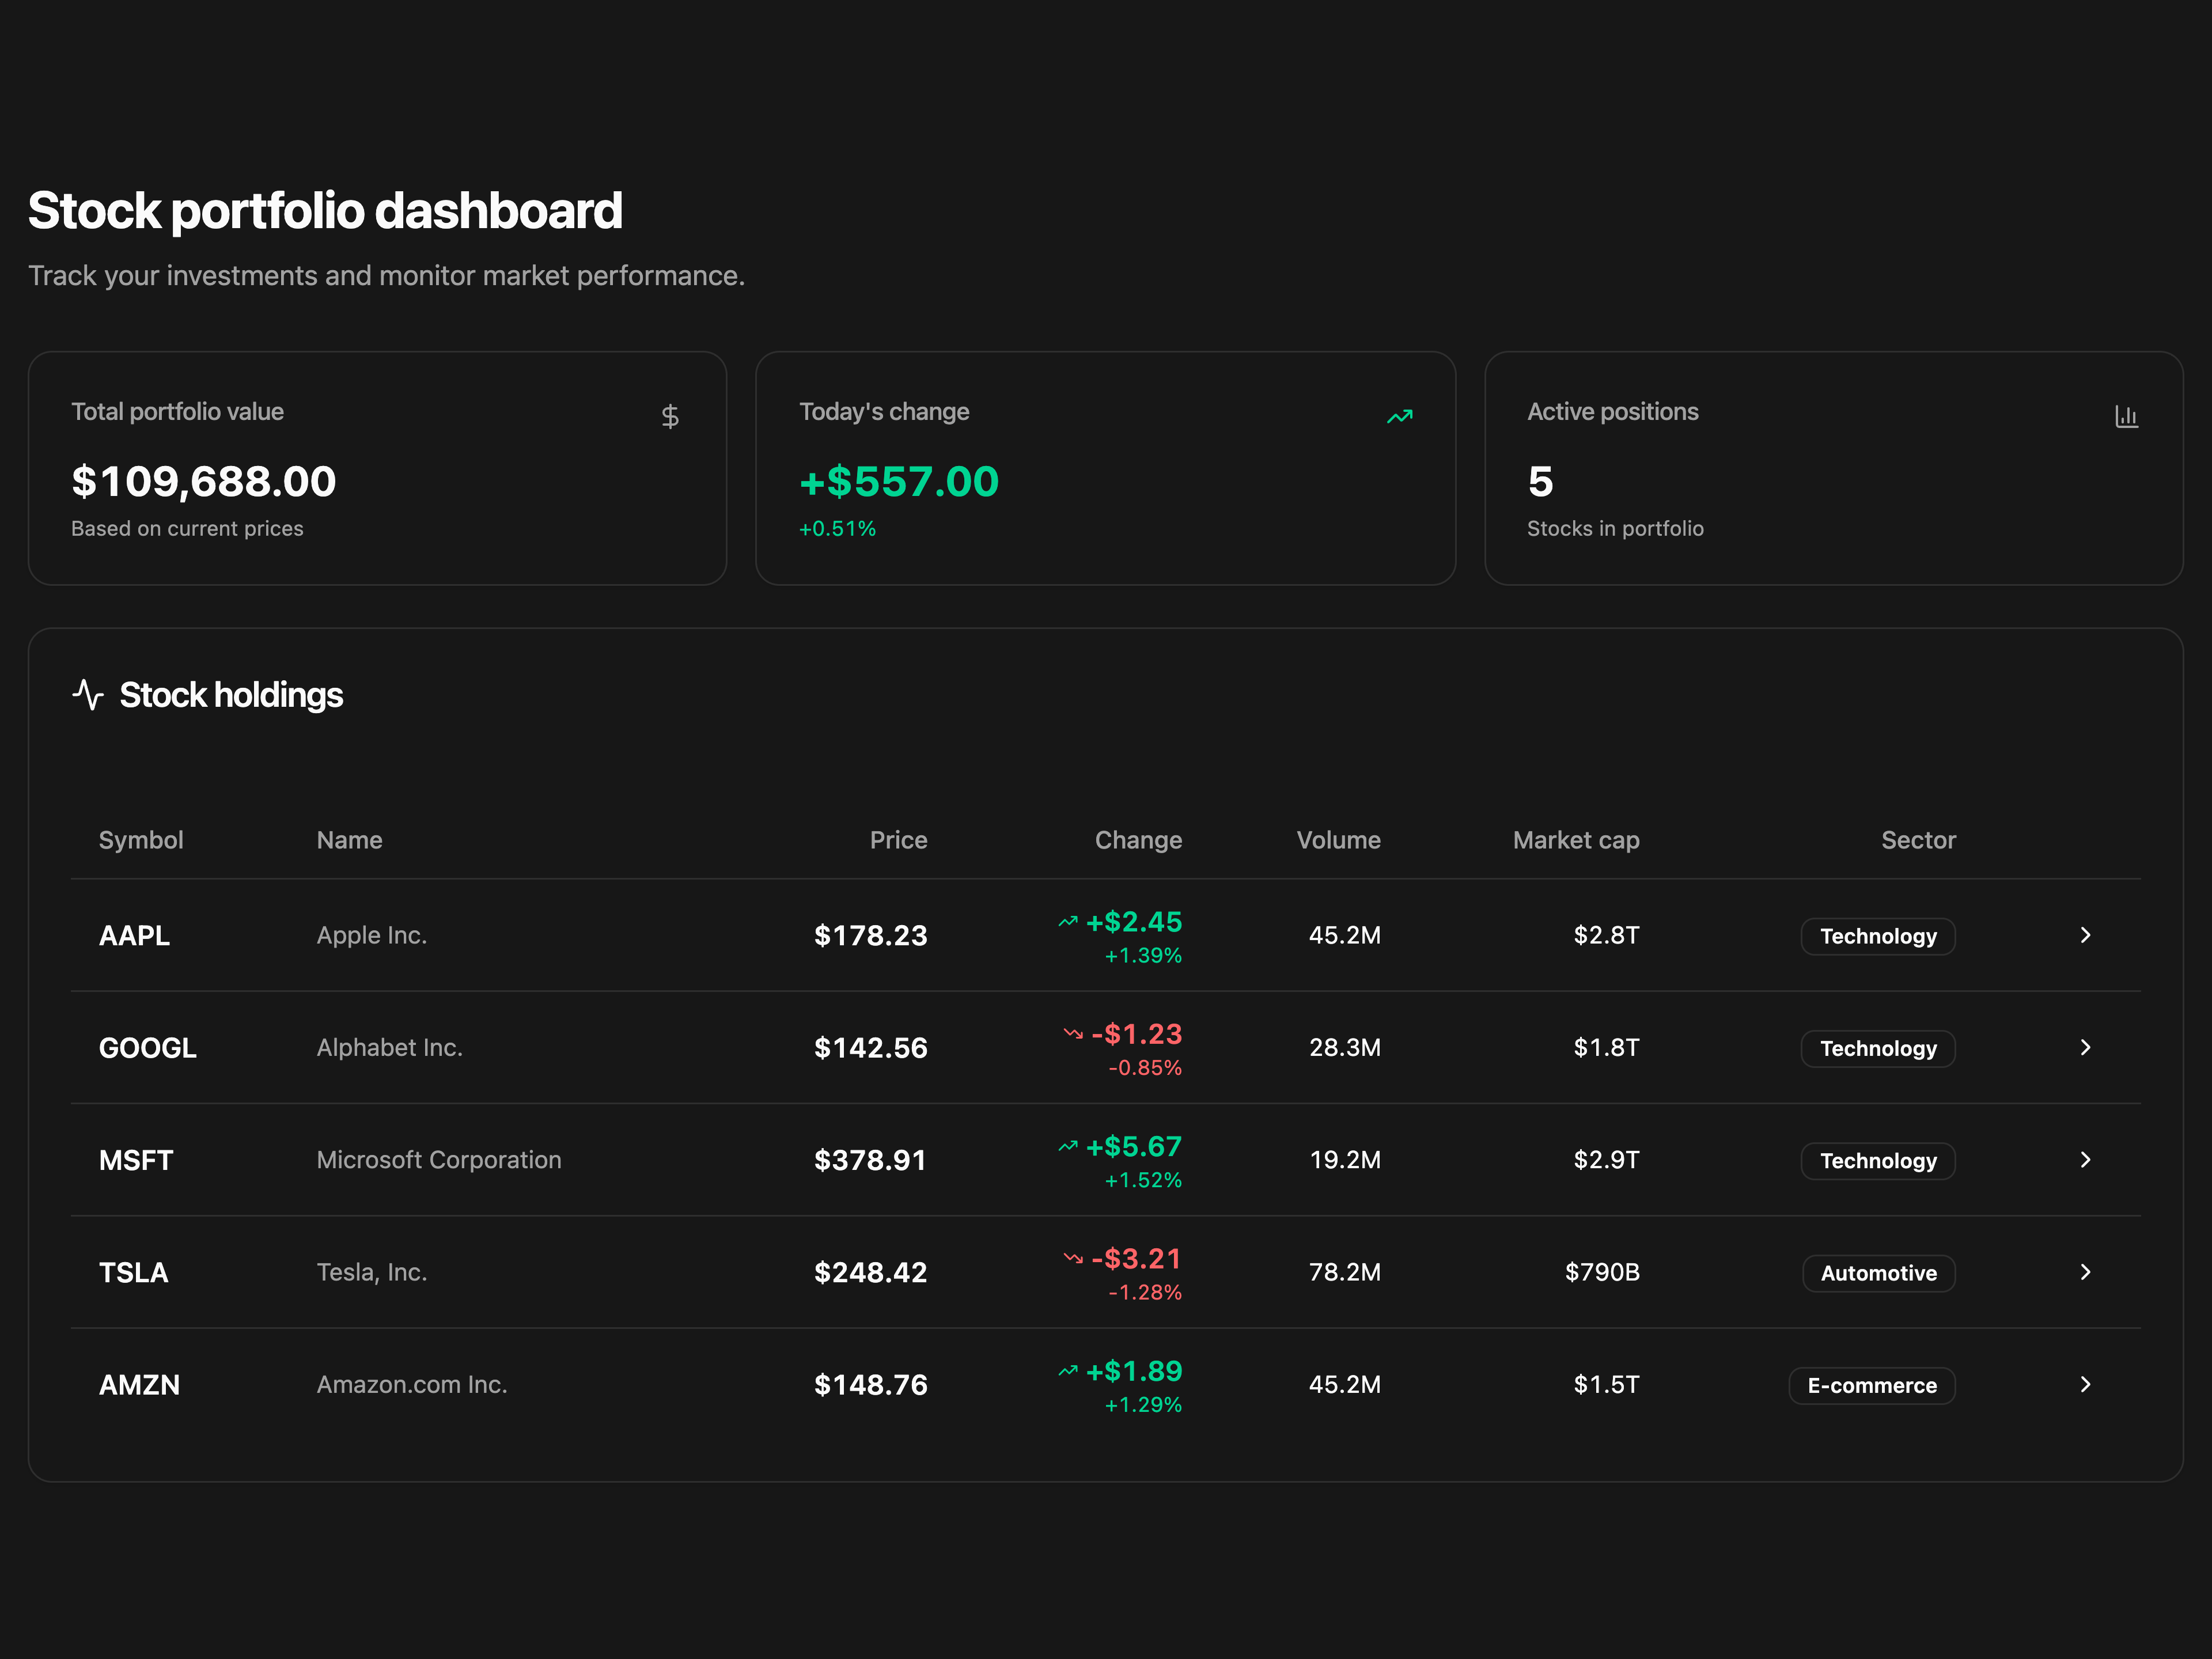This screenshot has width=2212, height=1659.
Task: Click the $148.76 price value
Action: coord(870,1384)
